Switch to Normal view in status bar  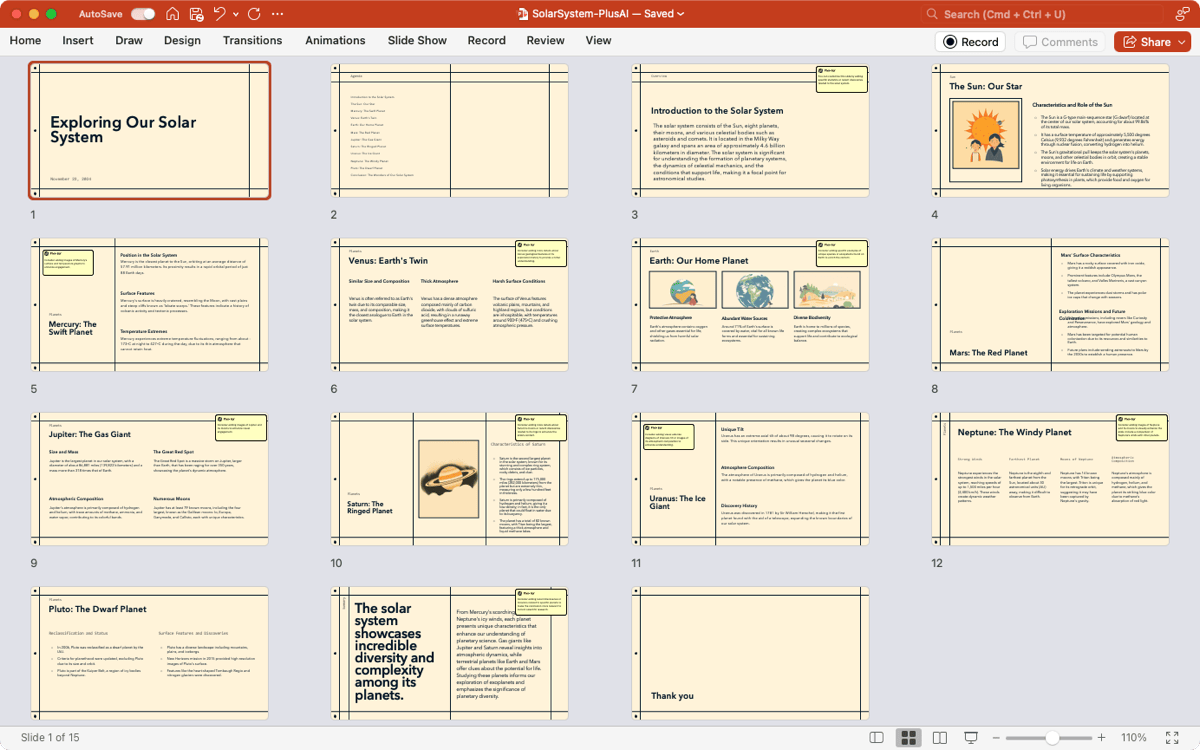click(x=876, y=738)
